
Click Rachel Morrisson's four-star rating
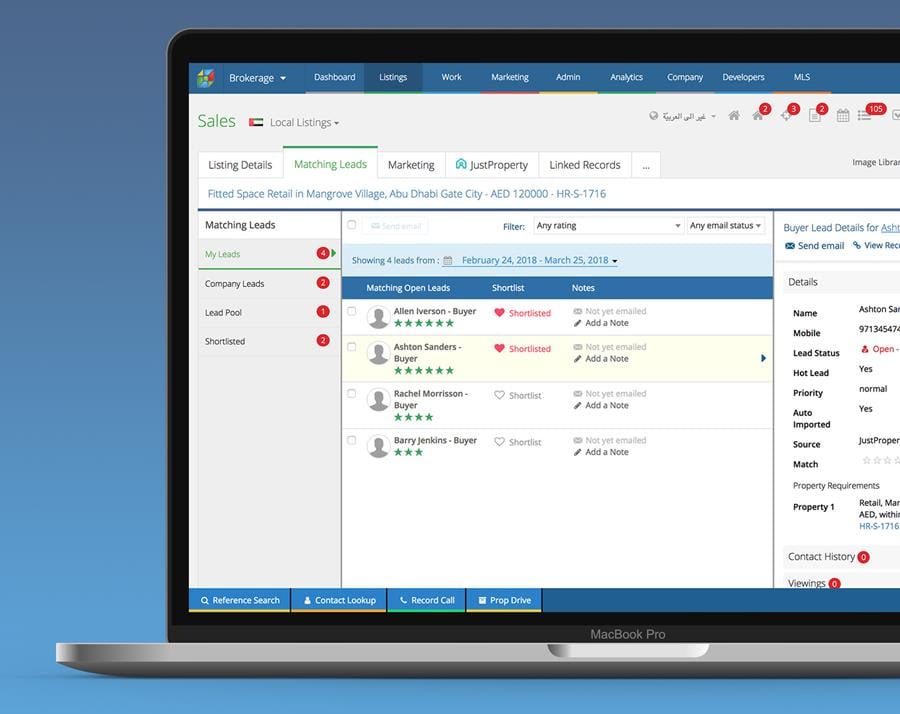413,417
